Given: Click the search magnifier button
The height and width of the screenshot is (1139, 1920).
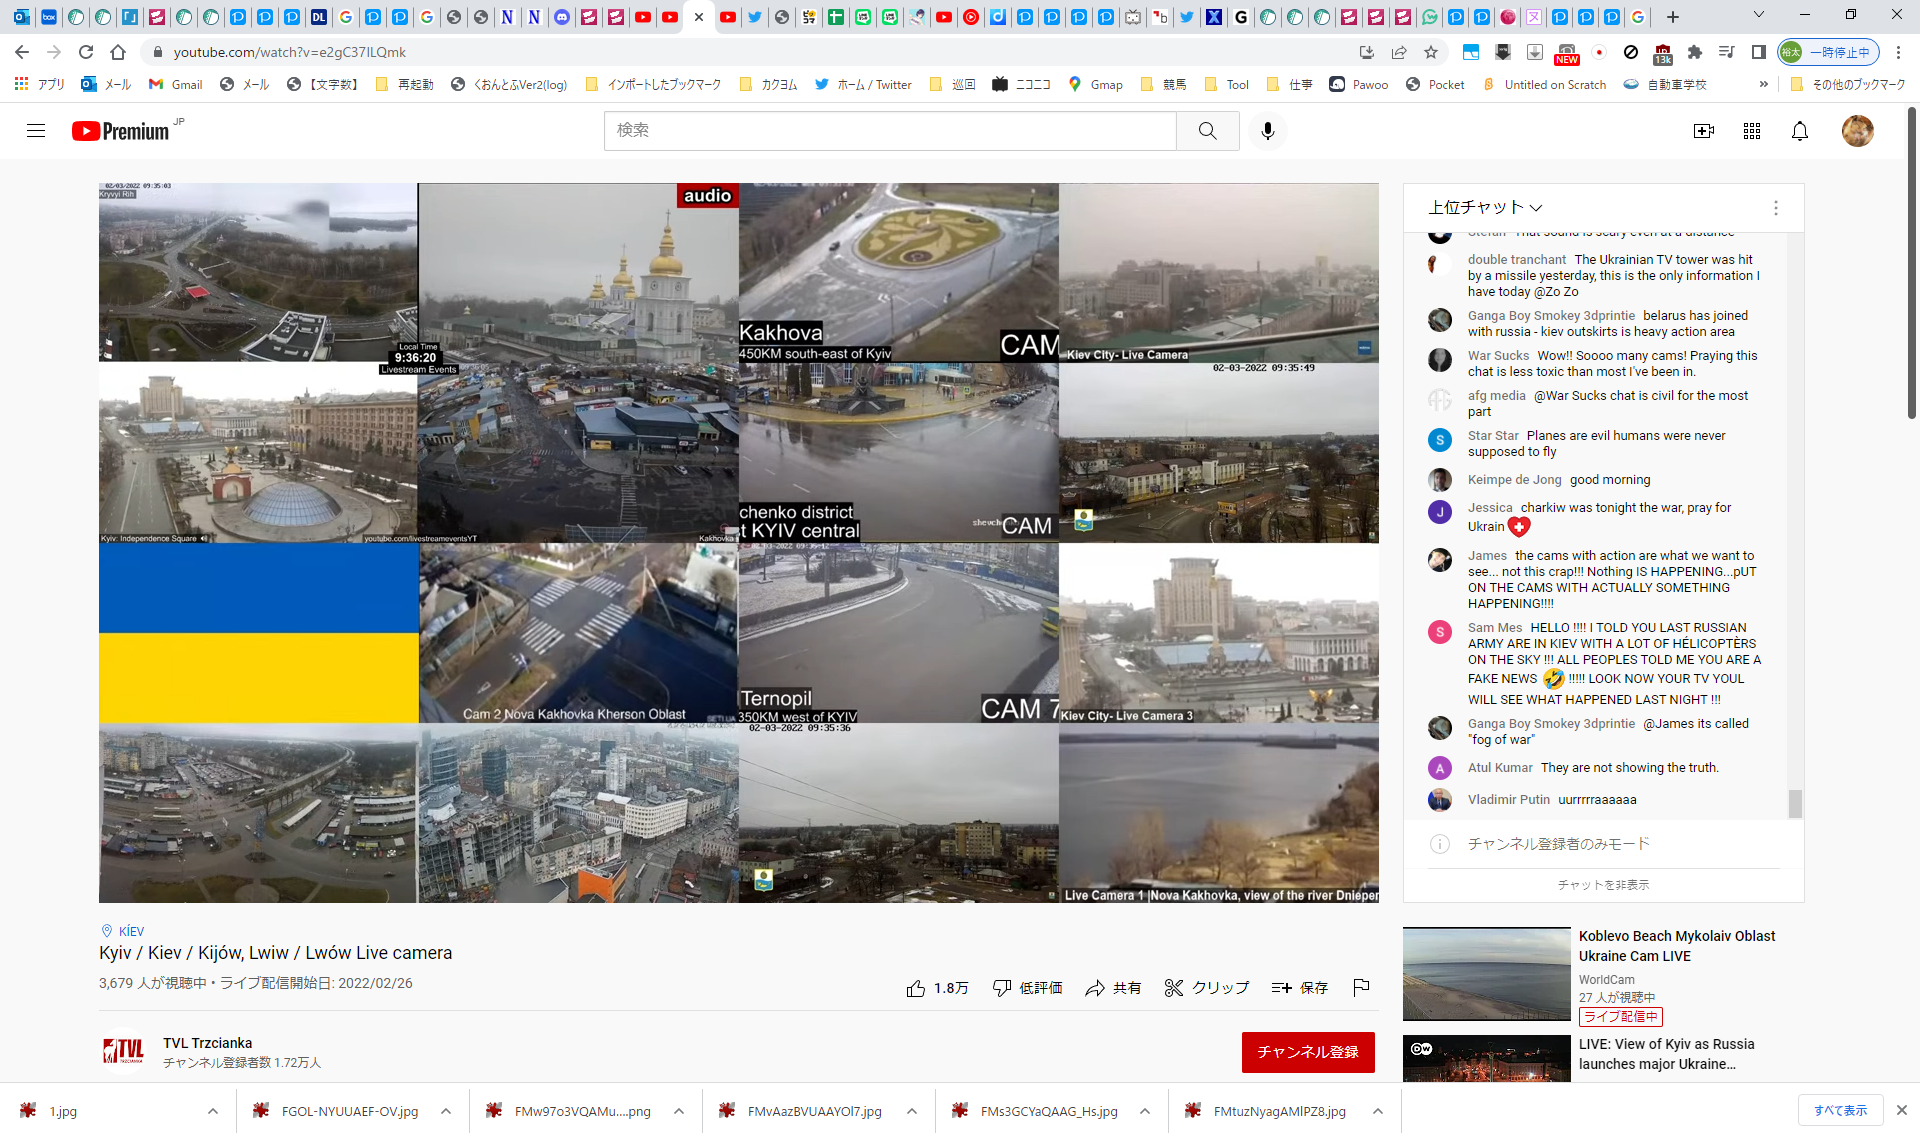Looking at the screenshot, I should click(1207, 131).
